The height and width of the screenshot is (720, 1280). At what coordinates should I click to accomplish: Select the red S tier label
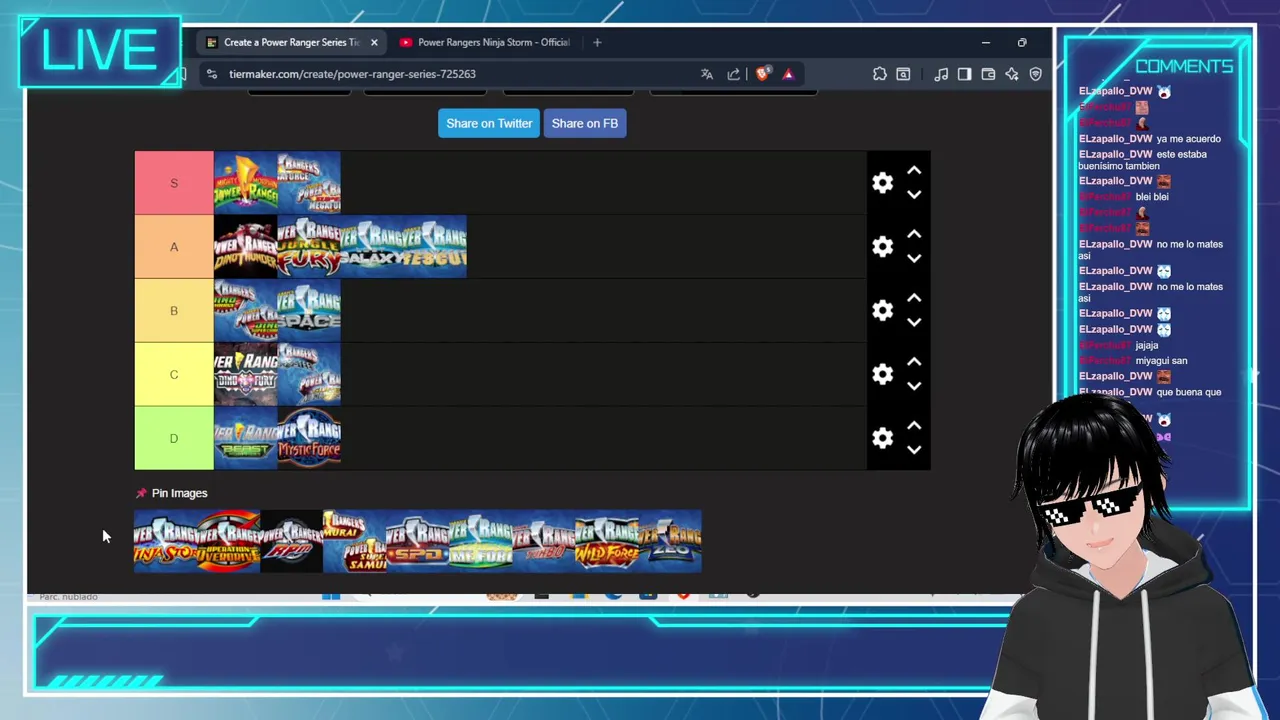174,183
